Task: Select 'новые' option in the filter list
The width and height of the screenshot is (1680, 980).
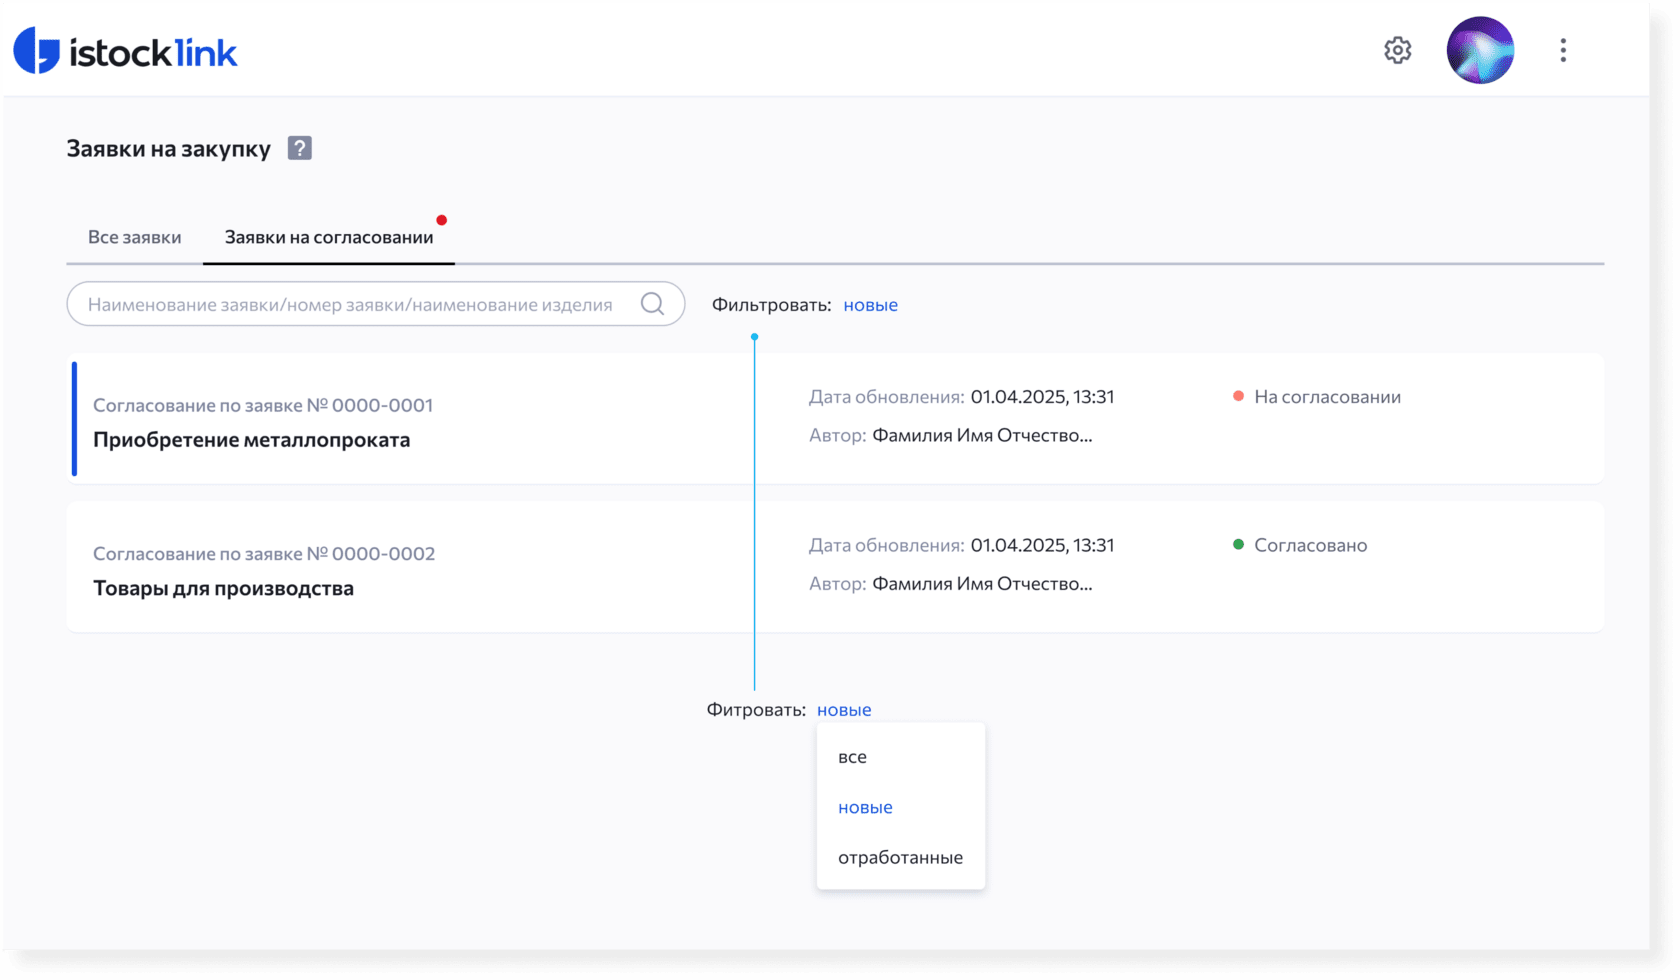Action: (865, 807)
